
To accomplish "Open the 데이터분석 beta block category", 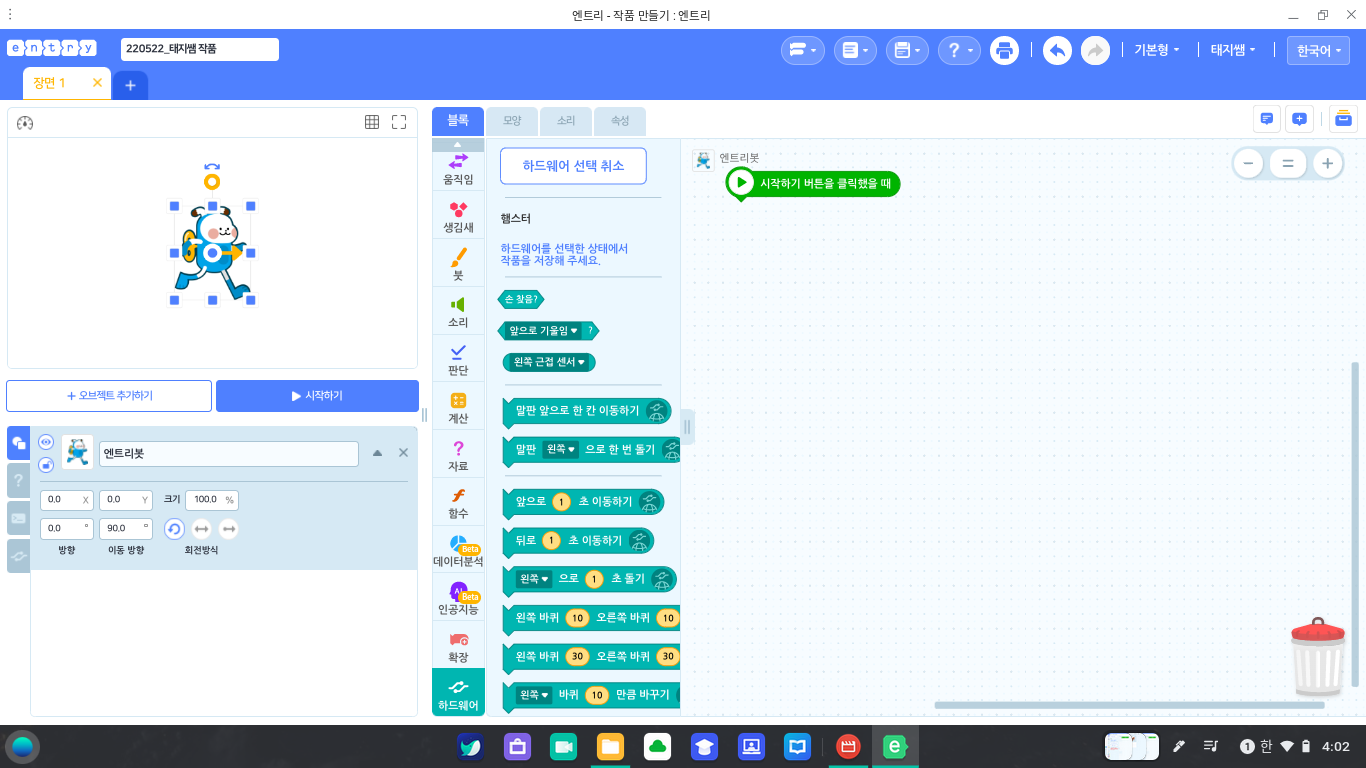I will (458, 551).
